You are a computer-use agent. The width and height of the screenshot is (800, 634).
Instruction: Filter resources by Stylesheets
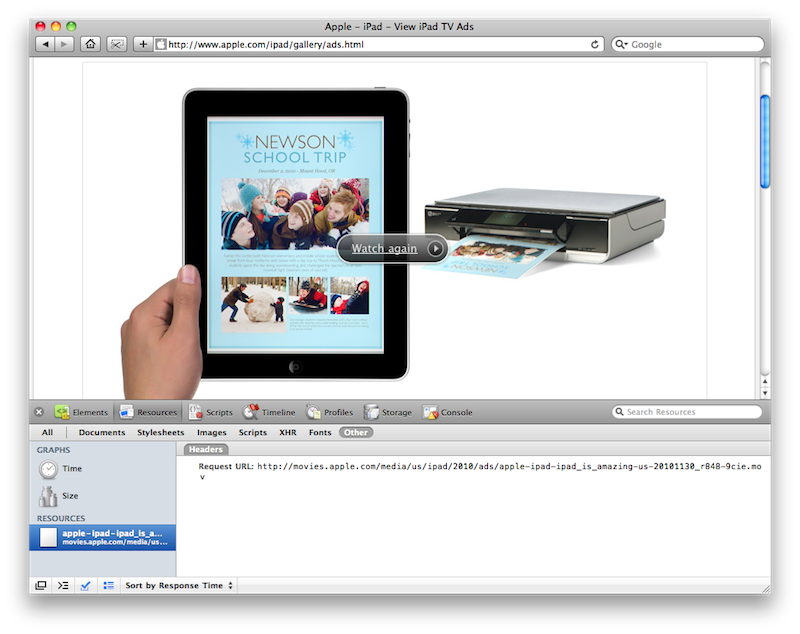(161, 433)
